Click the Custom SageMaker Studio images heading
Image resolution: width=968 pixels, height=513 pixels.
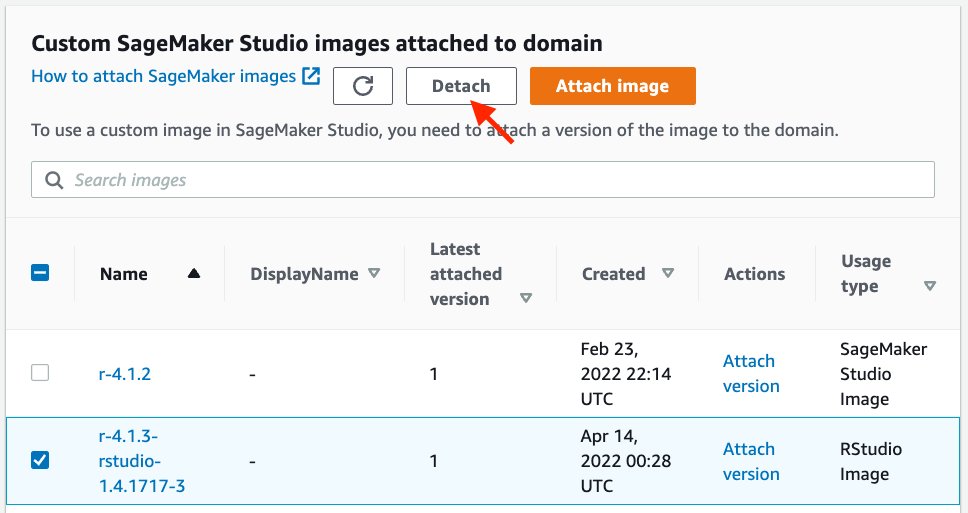317,43
